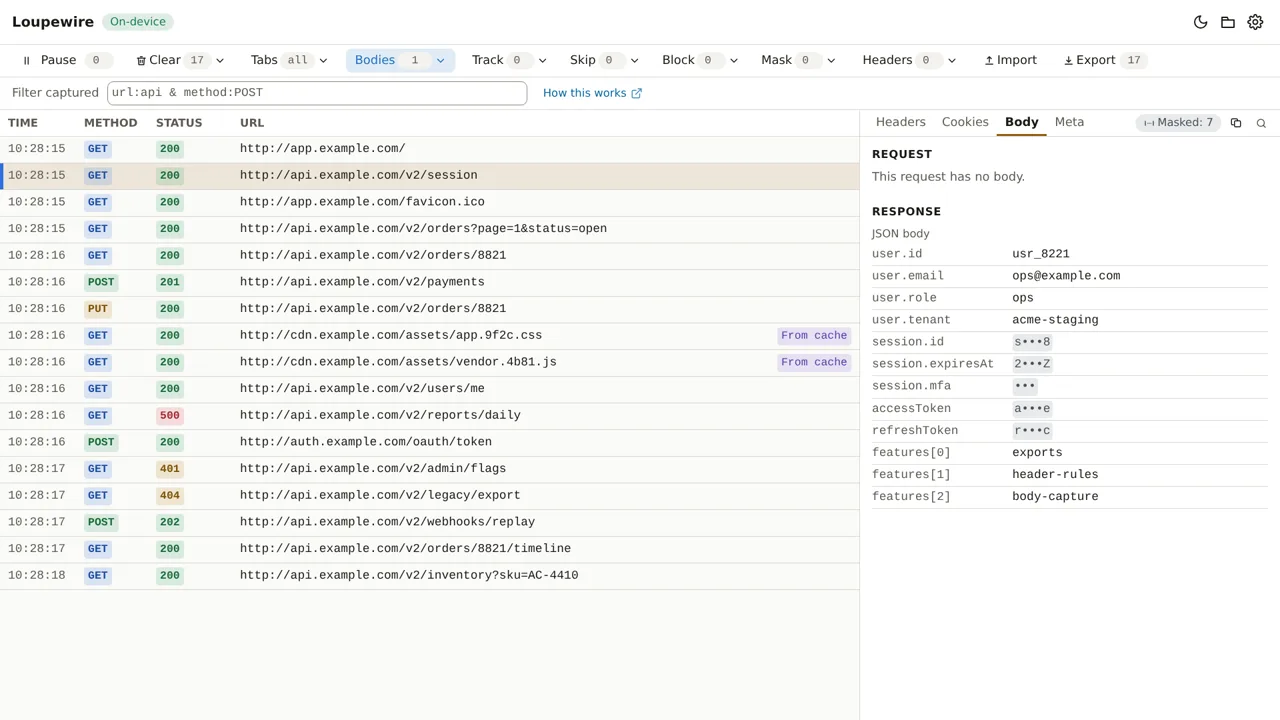Click 'From cache' badge on app.9f2c.css

point(814,336)
